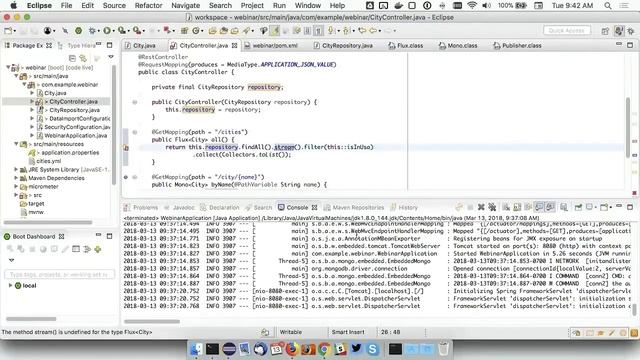Close the CityController.java editor tab

234,45
